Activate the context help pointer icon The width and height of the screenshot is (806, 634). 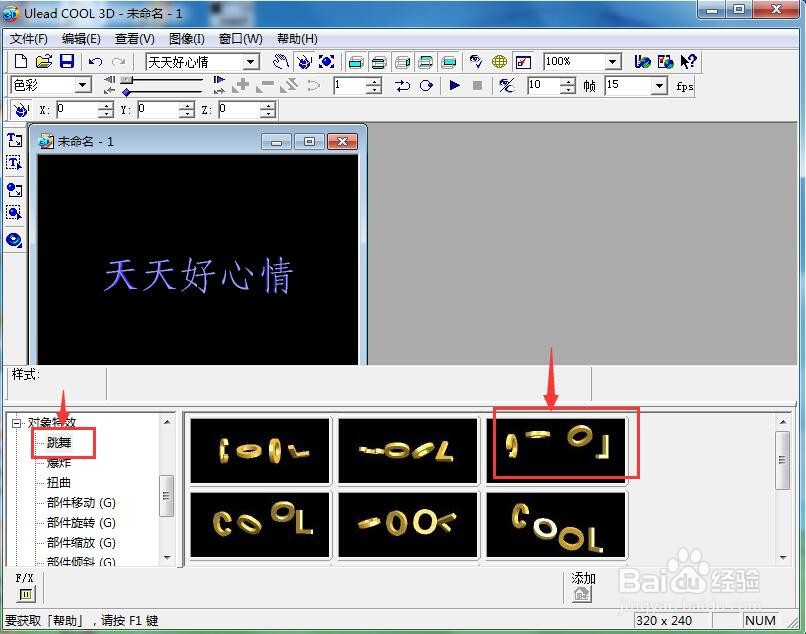pos(688,62)
